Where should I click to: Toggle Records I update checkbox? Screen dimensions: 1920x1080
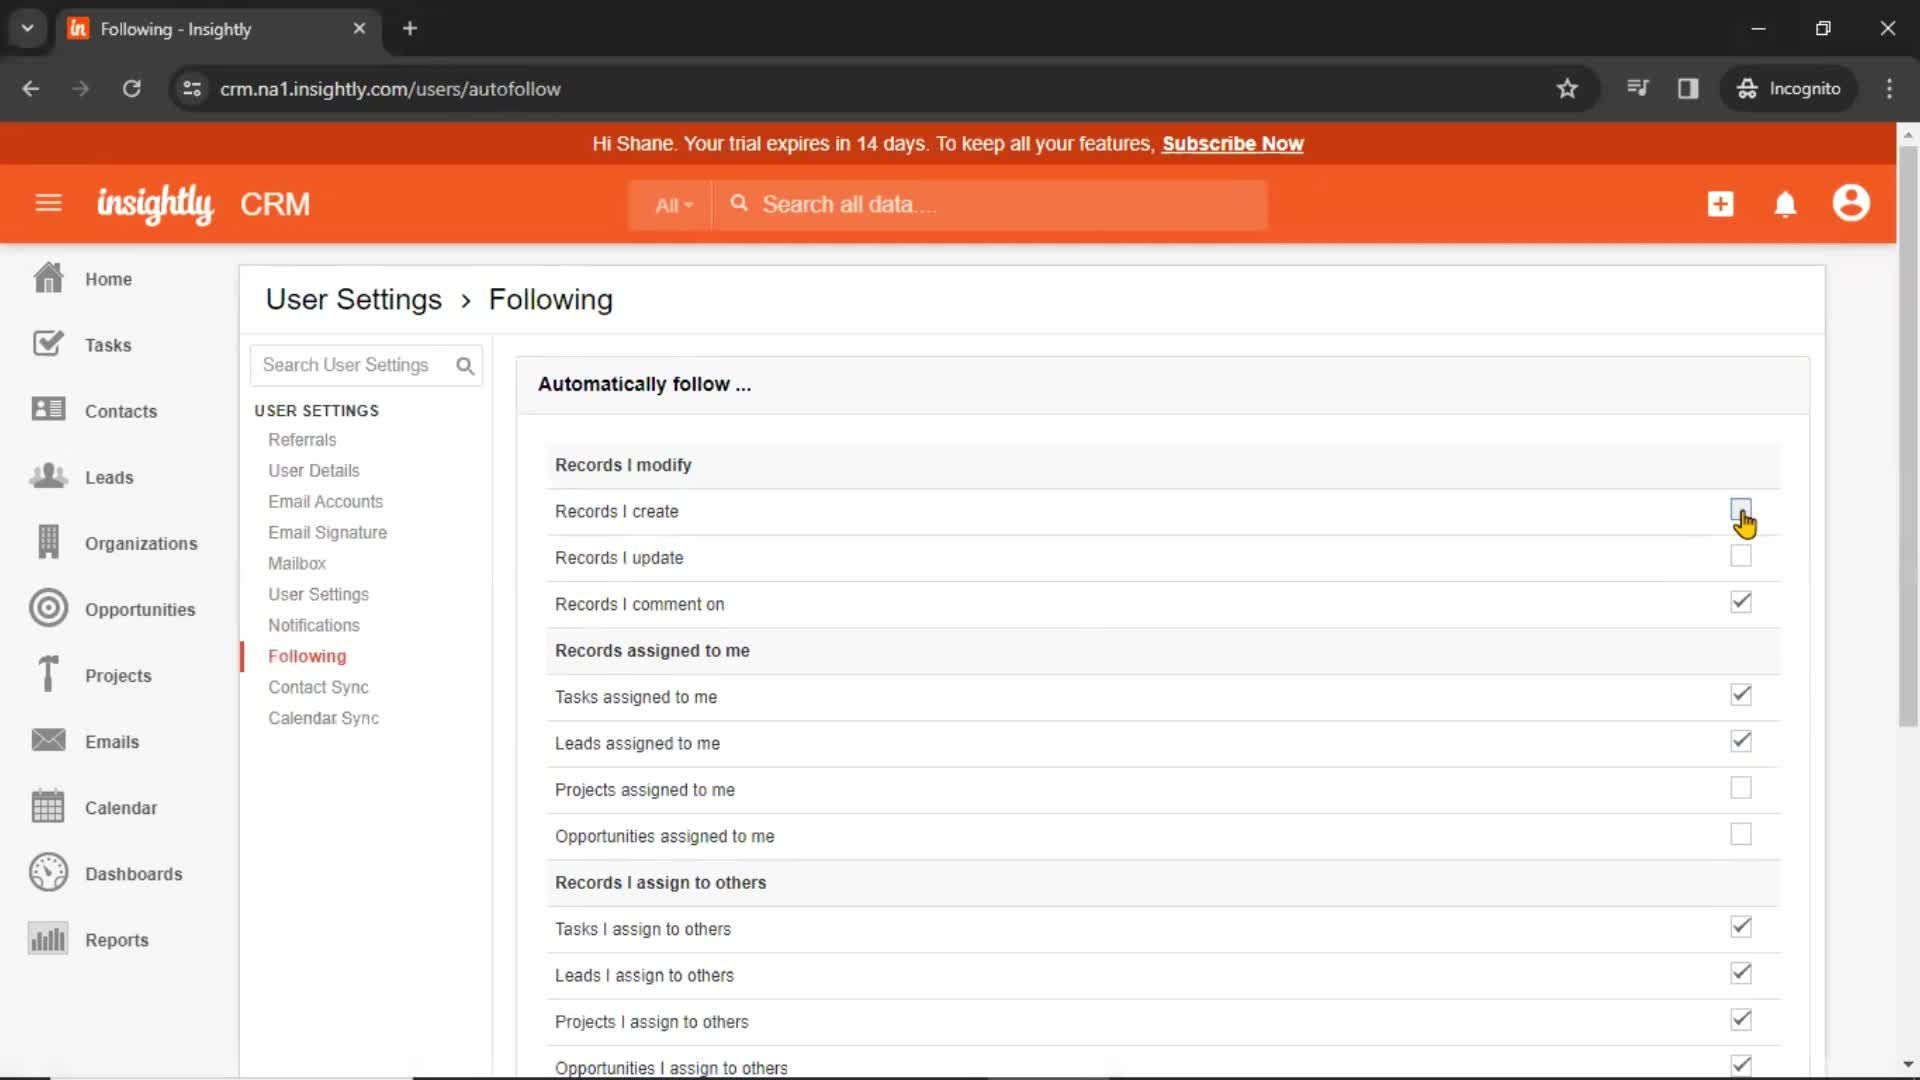(x=1741, y=555)
